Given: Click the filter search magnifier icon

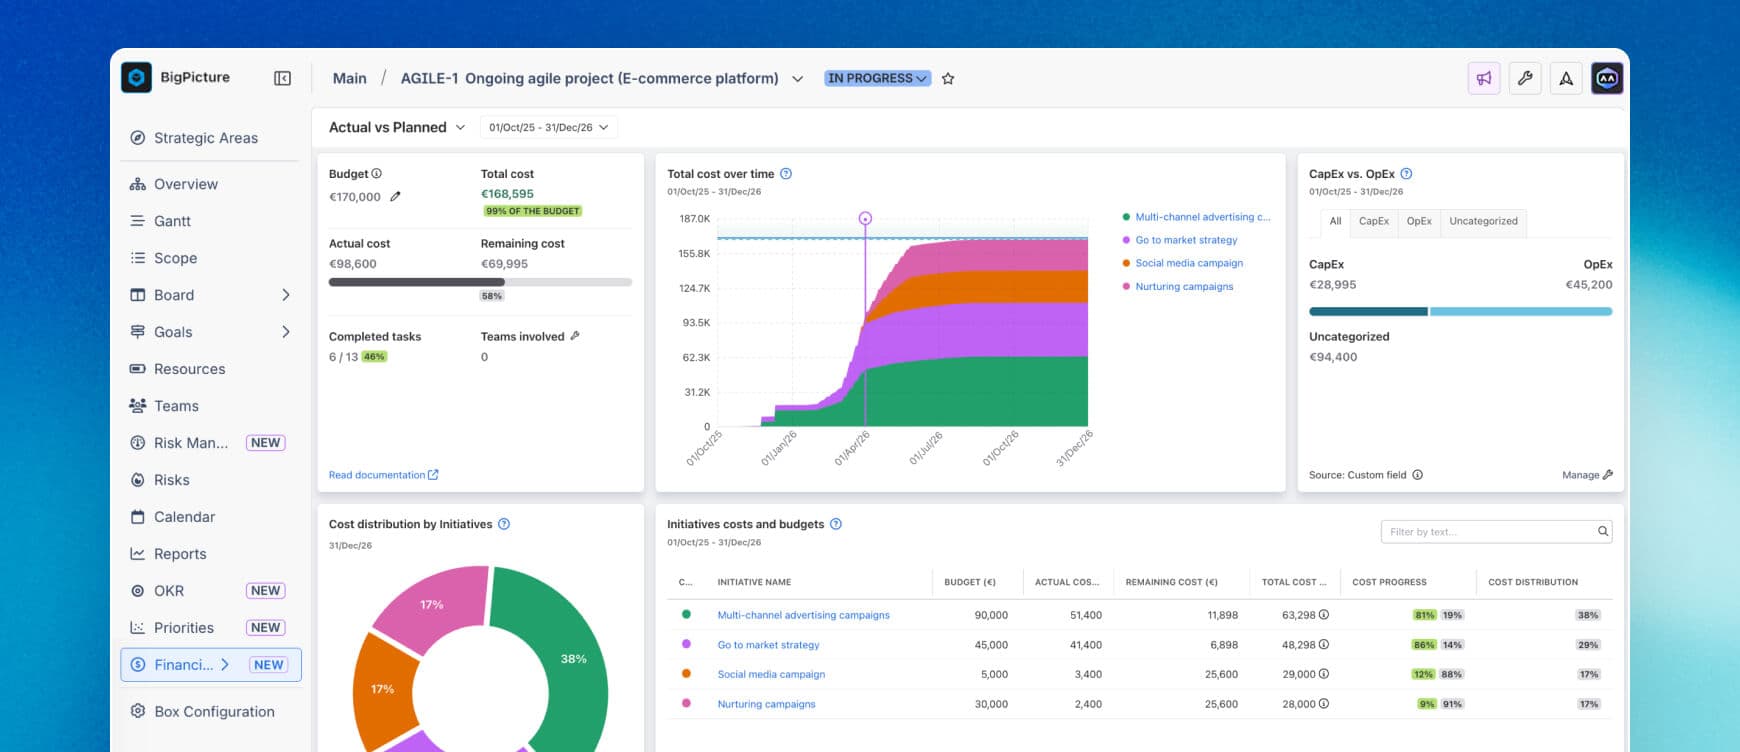Looking at the screenshot, I should coord(1603,531).
